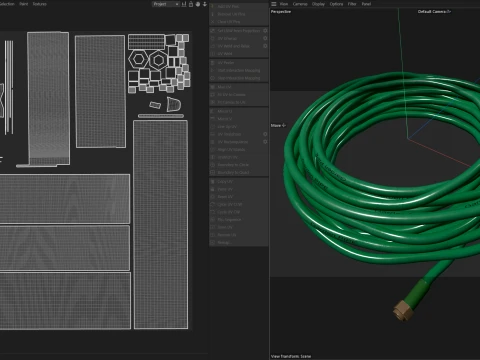
Task: Click the Default Camera label
Action: point(434,12)
